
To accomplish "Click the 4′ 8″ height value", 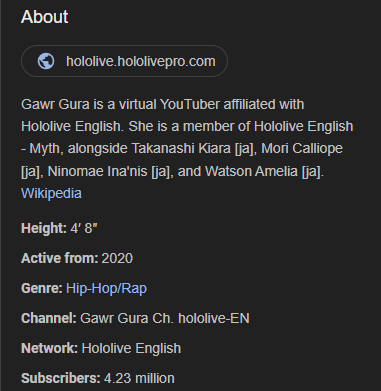I will [x=84, y=228].
